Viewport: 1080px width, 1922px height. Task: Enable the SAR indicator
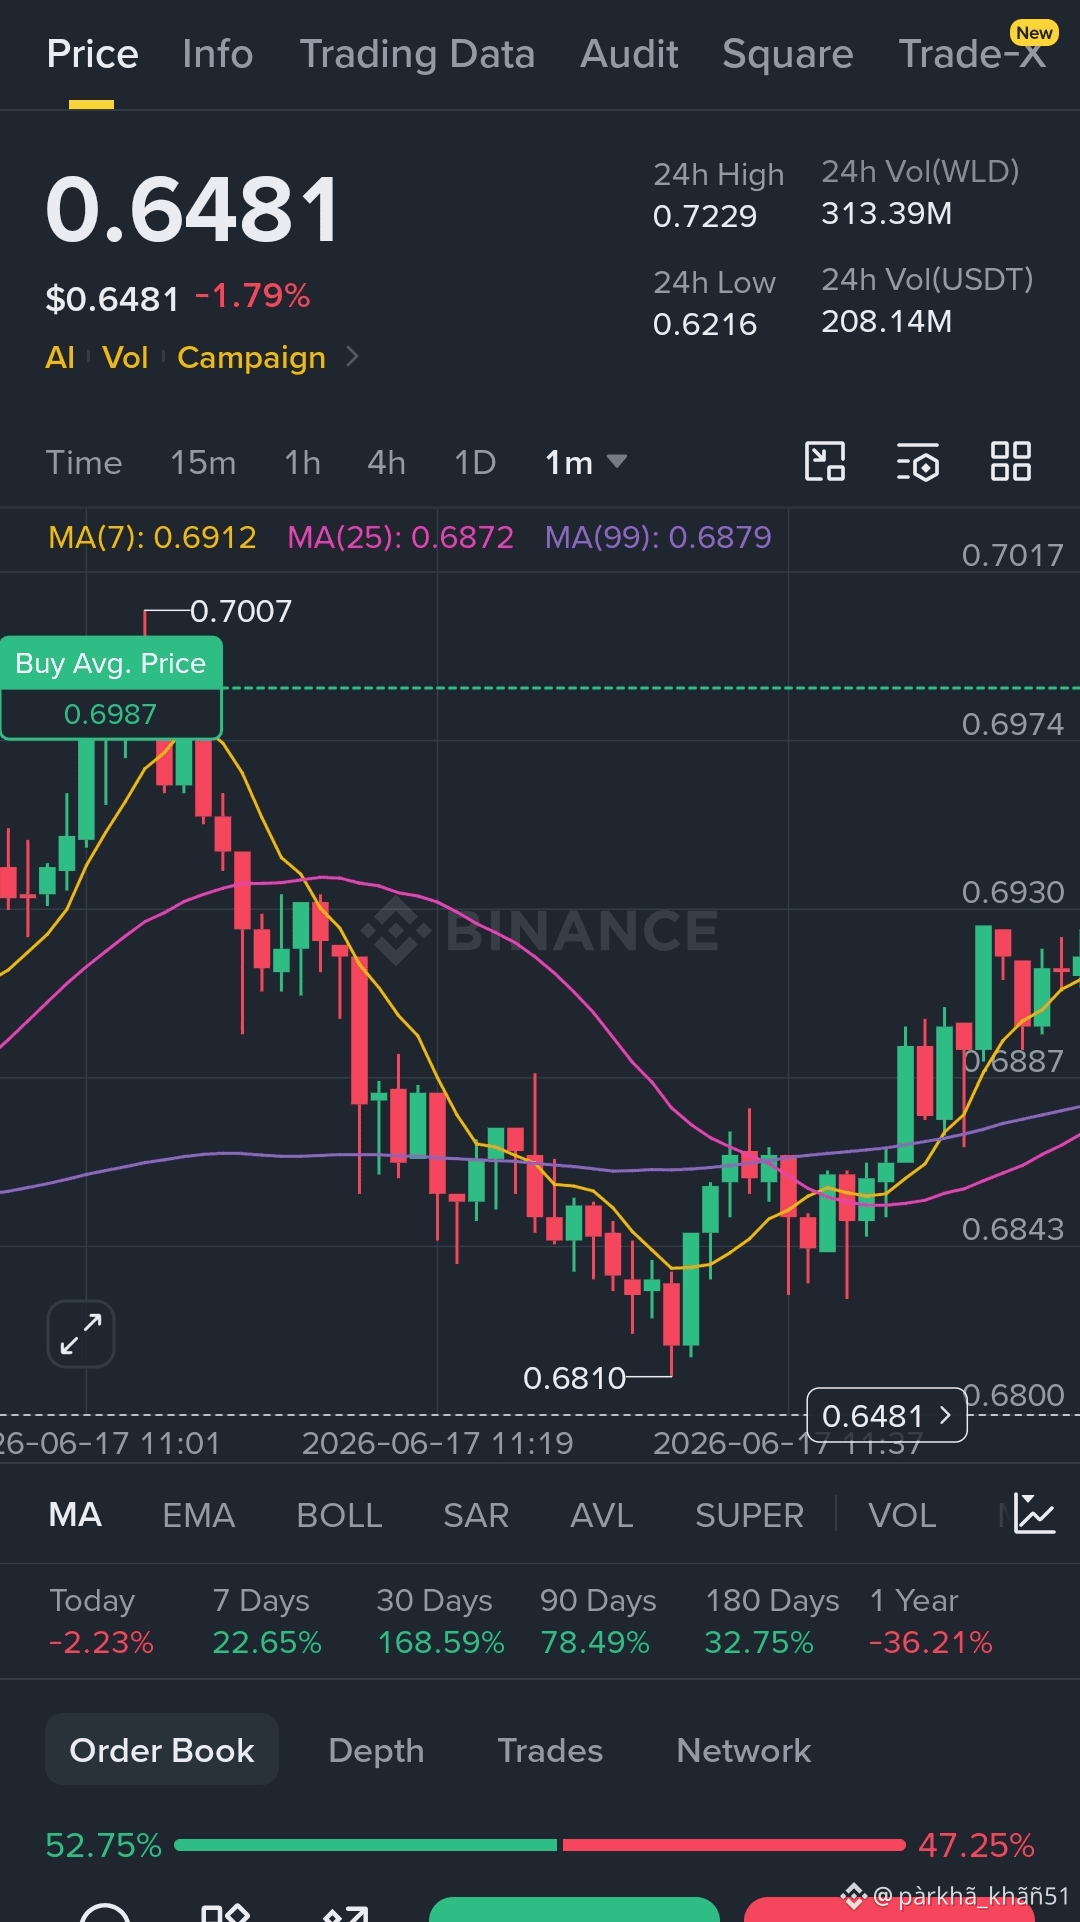click(x=476, y=1515)
